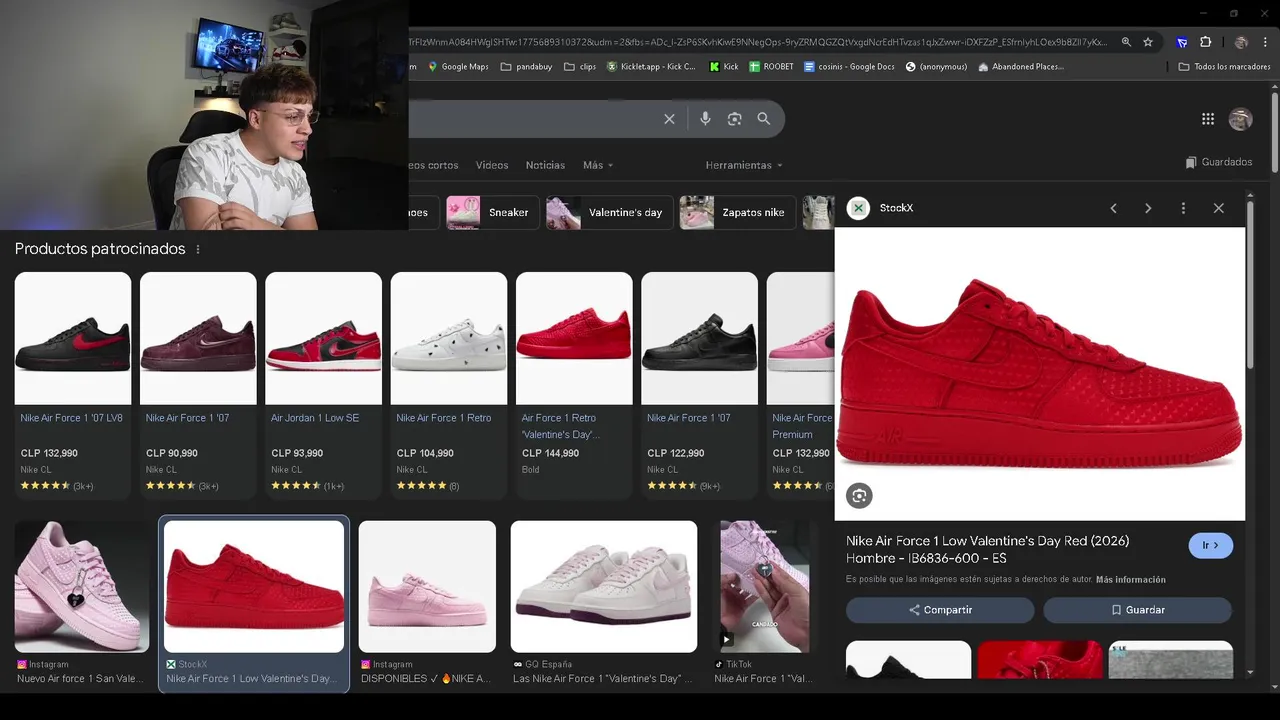The height and width of the screenshot is (720, 1280).
Task: Open the pink Instagram shoe result 'Nuevo Air force'
Action: click(82, 587)
